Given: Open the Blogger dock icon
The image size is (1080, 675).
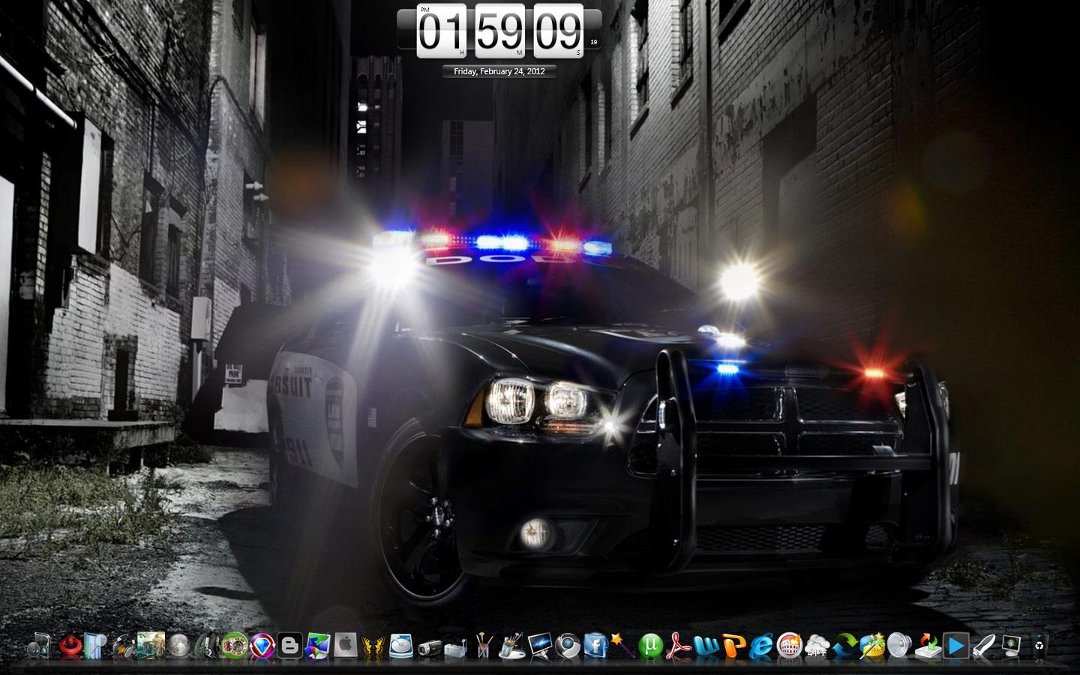Looking at the screenshot, I should pos(290,645).
